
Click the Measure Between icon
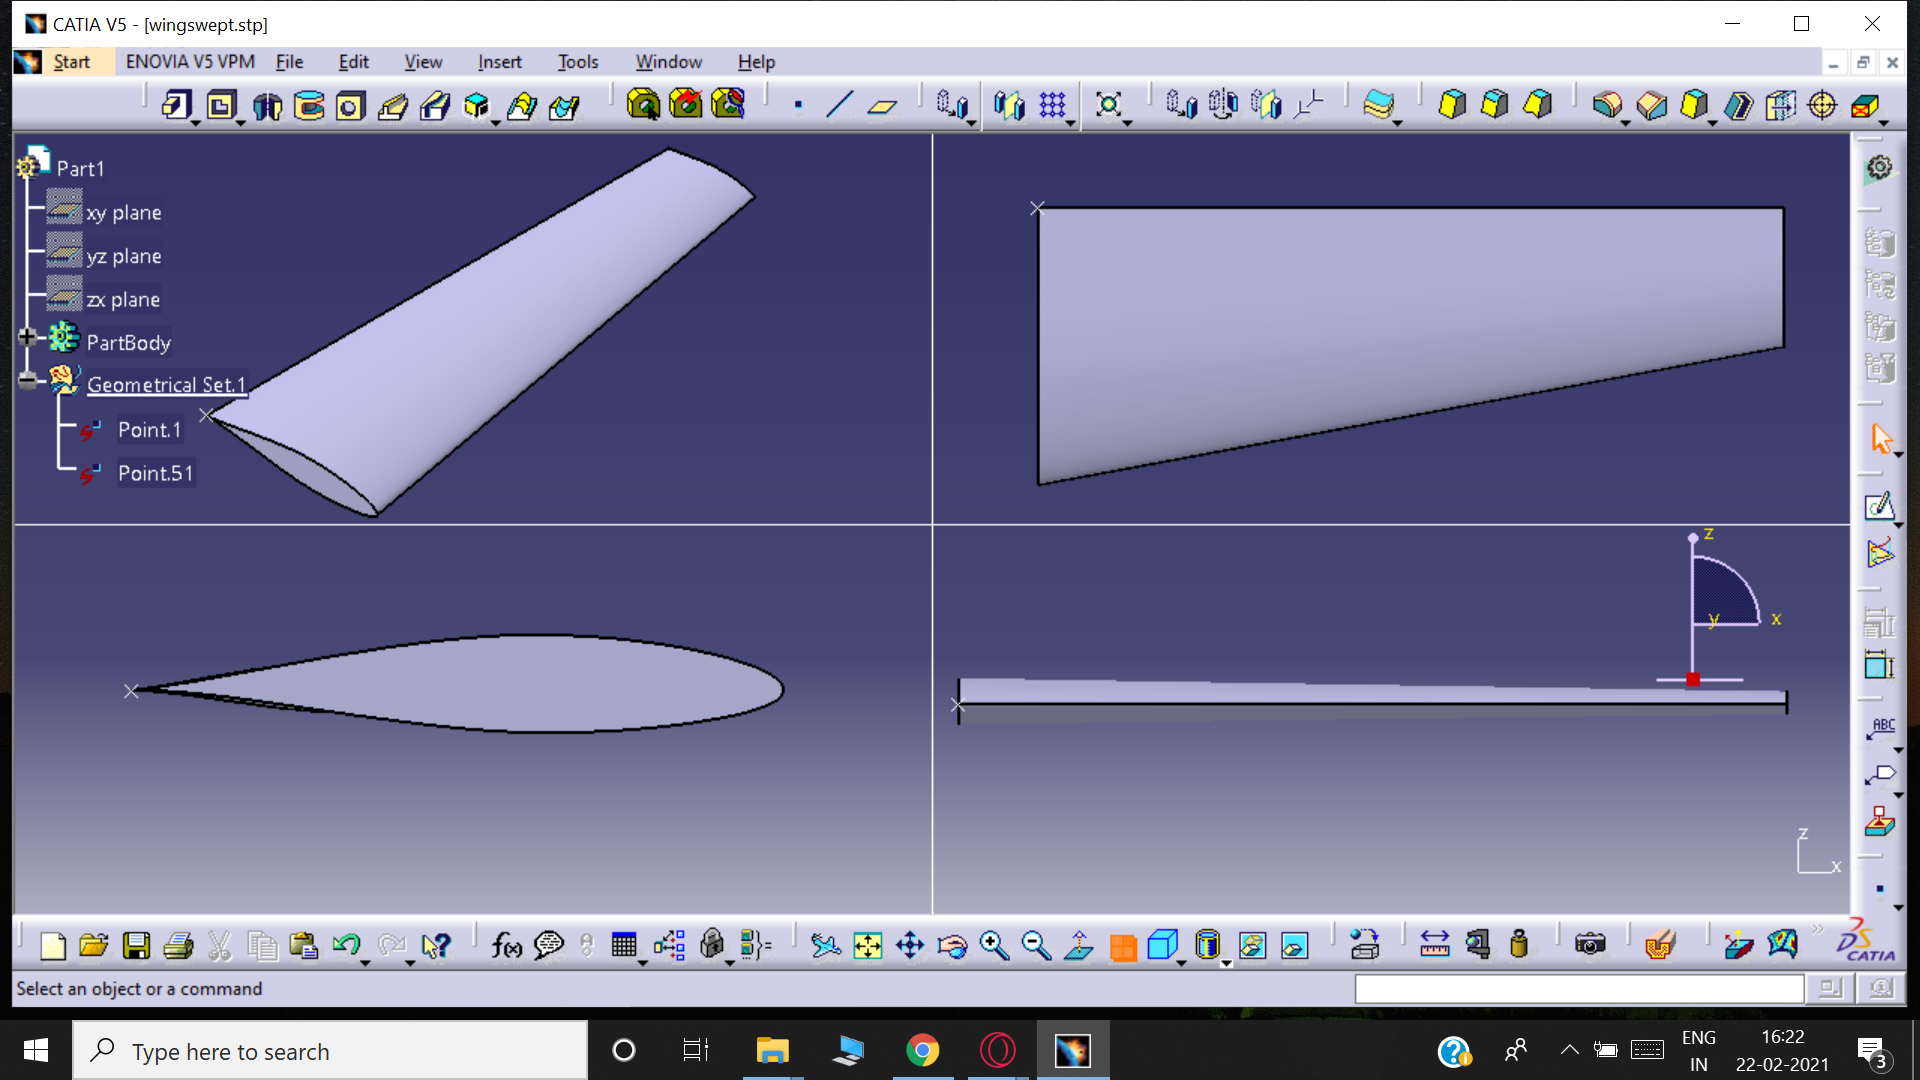[1434, 945]
